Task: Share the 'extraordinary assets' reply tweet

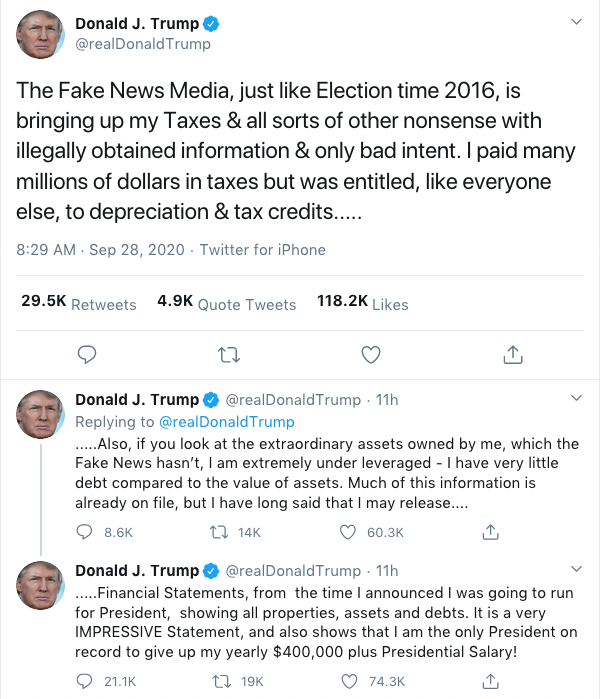Action: pyautogui.click(x=490, y=532)
